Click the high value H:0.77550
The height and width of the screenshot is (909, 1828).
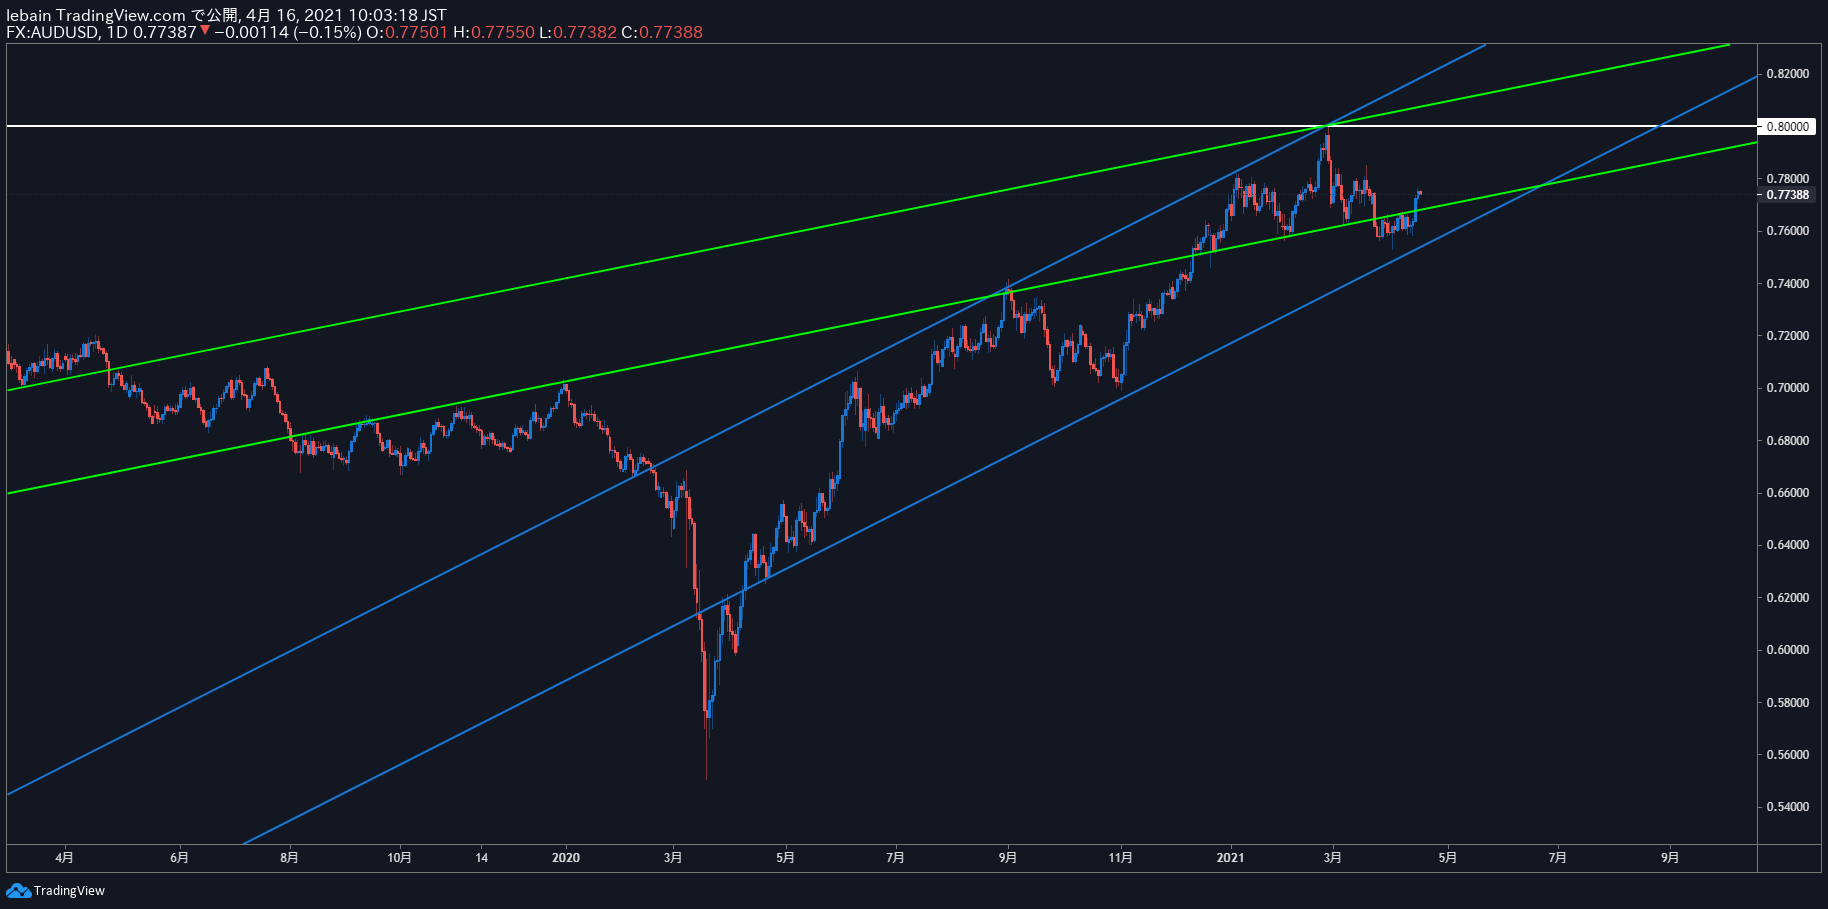(494, 32)
